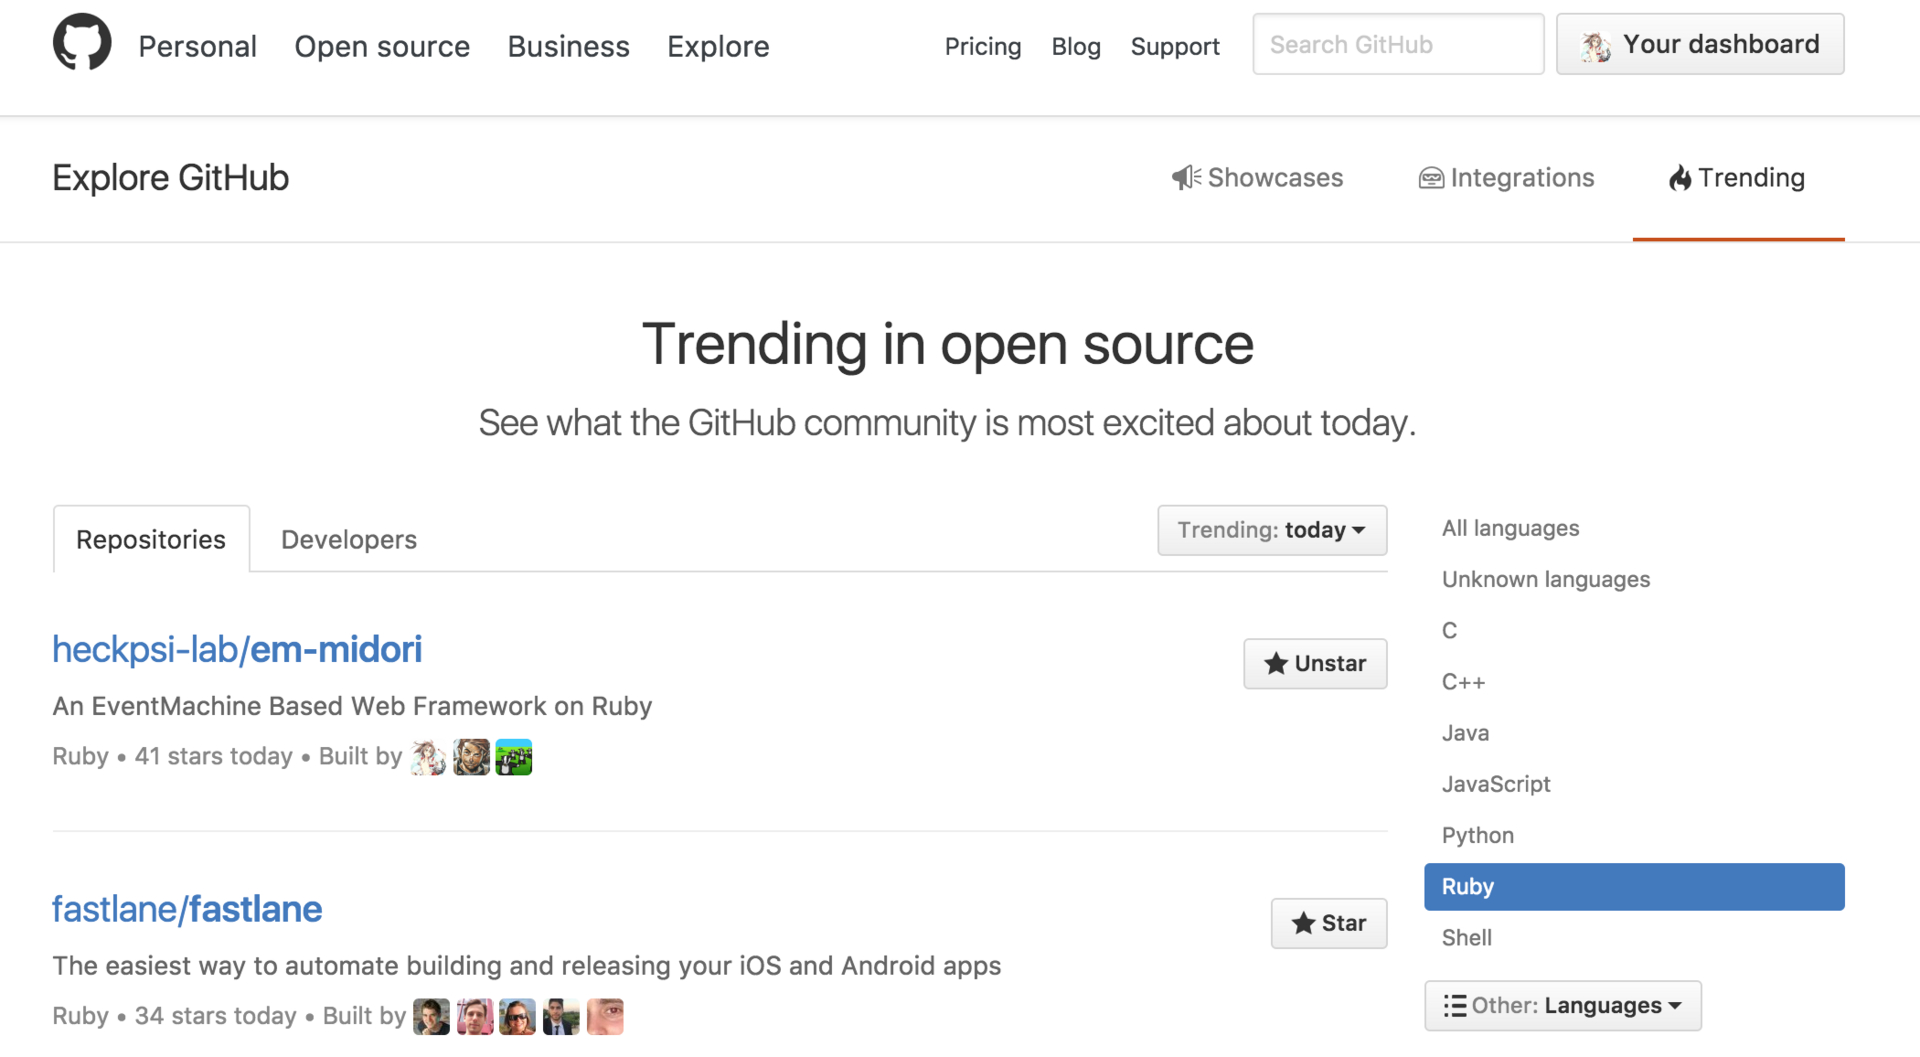Click the list icon in Other Languages
Viewport: 1920px width, 1057px height.
1455,1006
